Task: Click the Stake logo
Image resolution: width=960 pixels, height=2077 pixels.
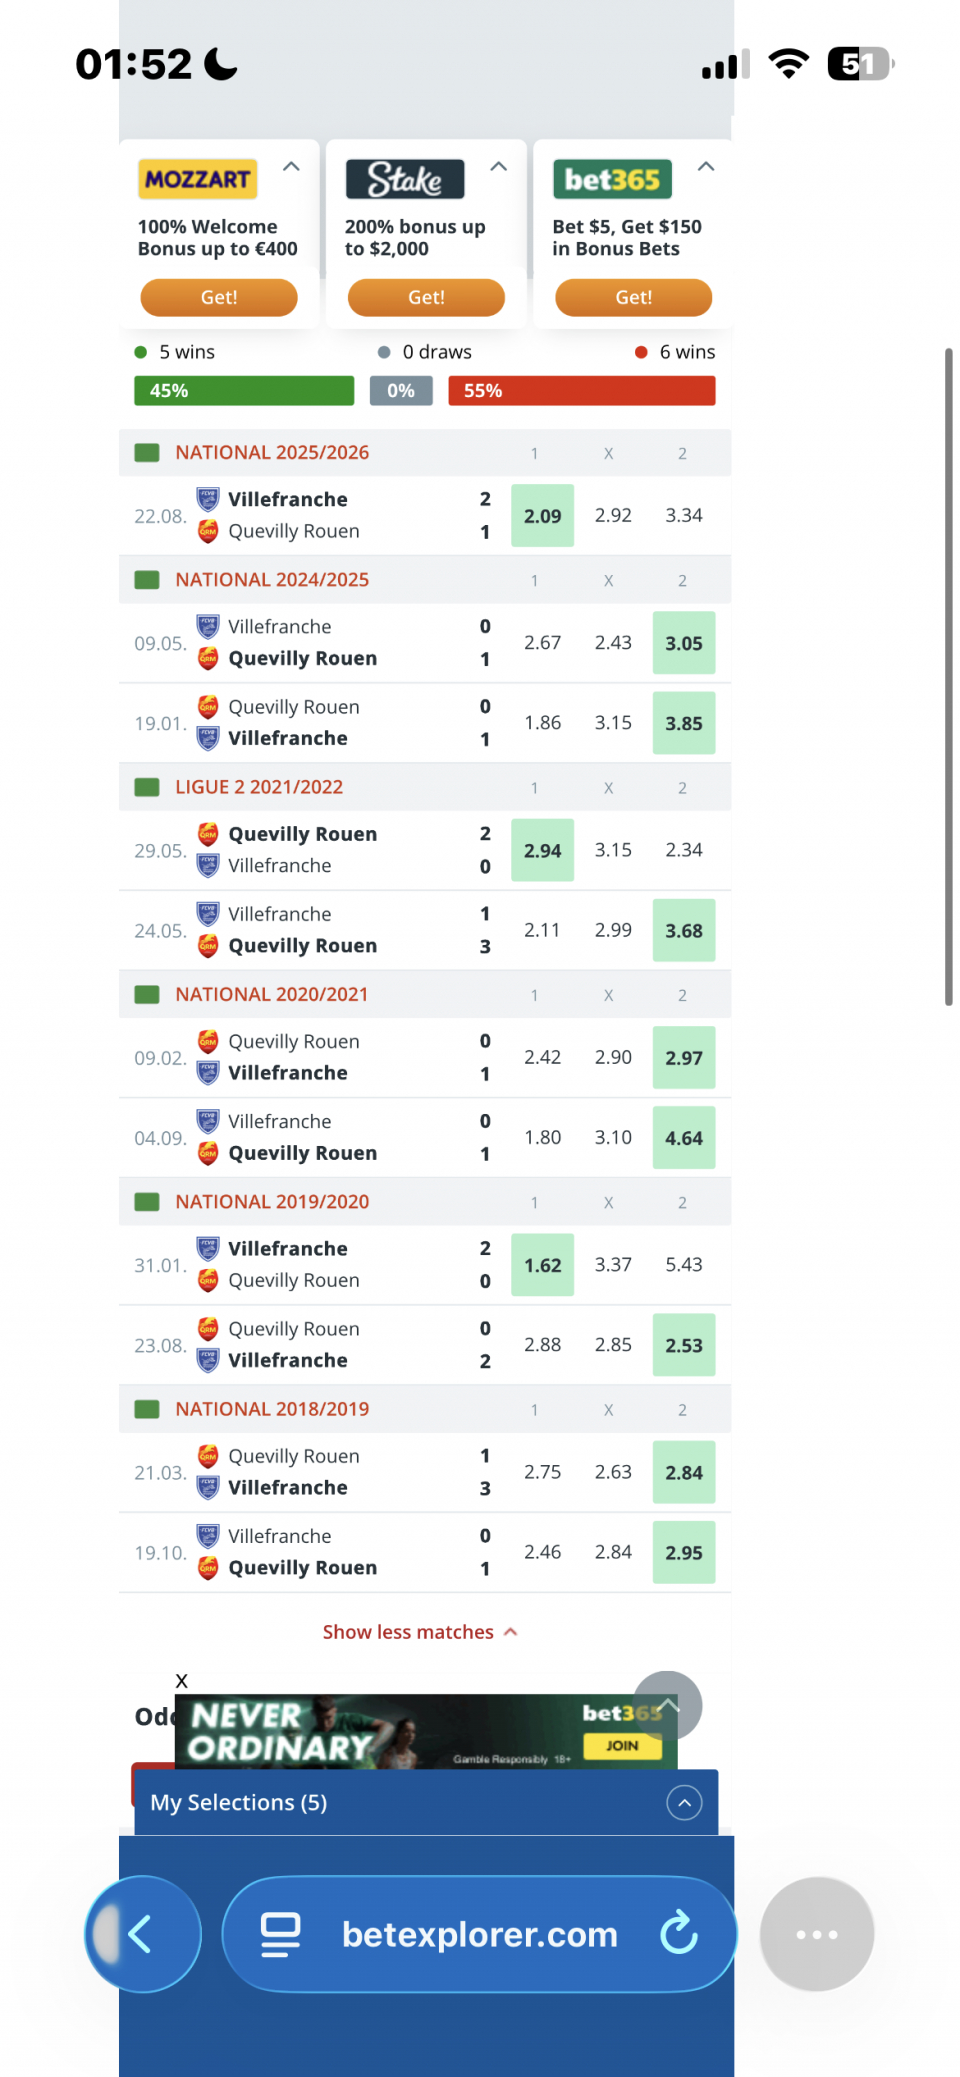Action: point(404,179)
